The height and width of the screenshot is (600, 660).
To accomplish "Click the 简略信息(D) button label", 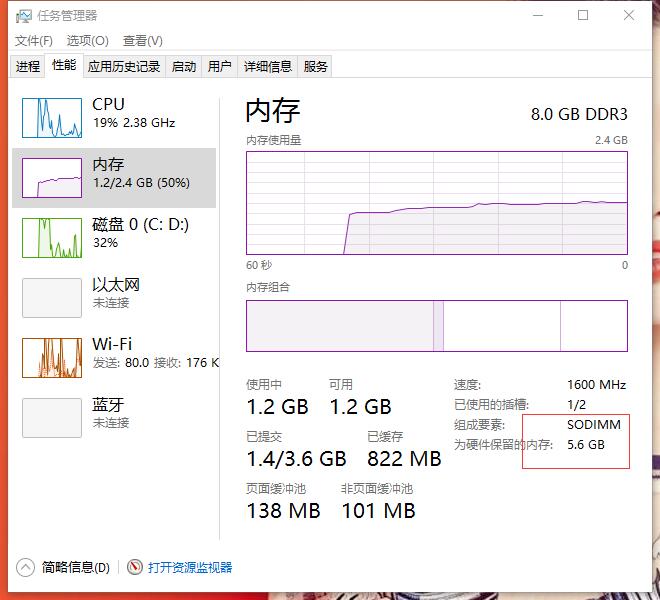I will pyautogui.click(x=76, y=568).
